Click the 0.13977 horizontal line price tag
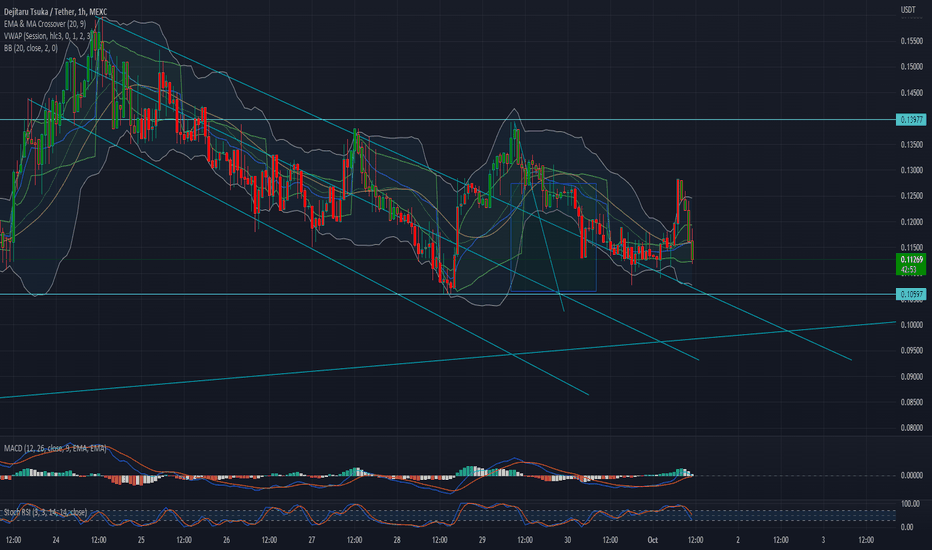 (x=911, y=120)
